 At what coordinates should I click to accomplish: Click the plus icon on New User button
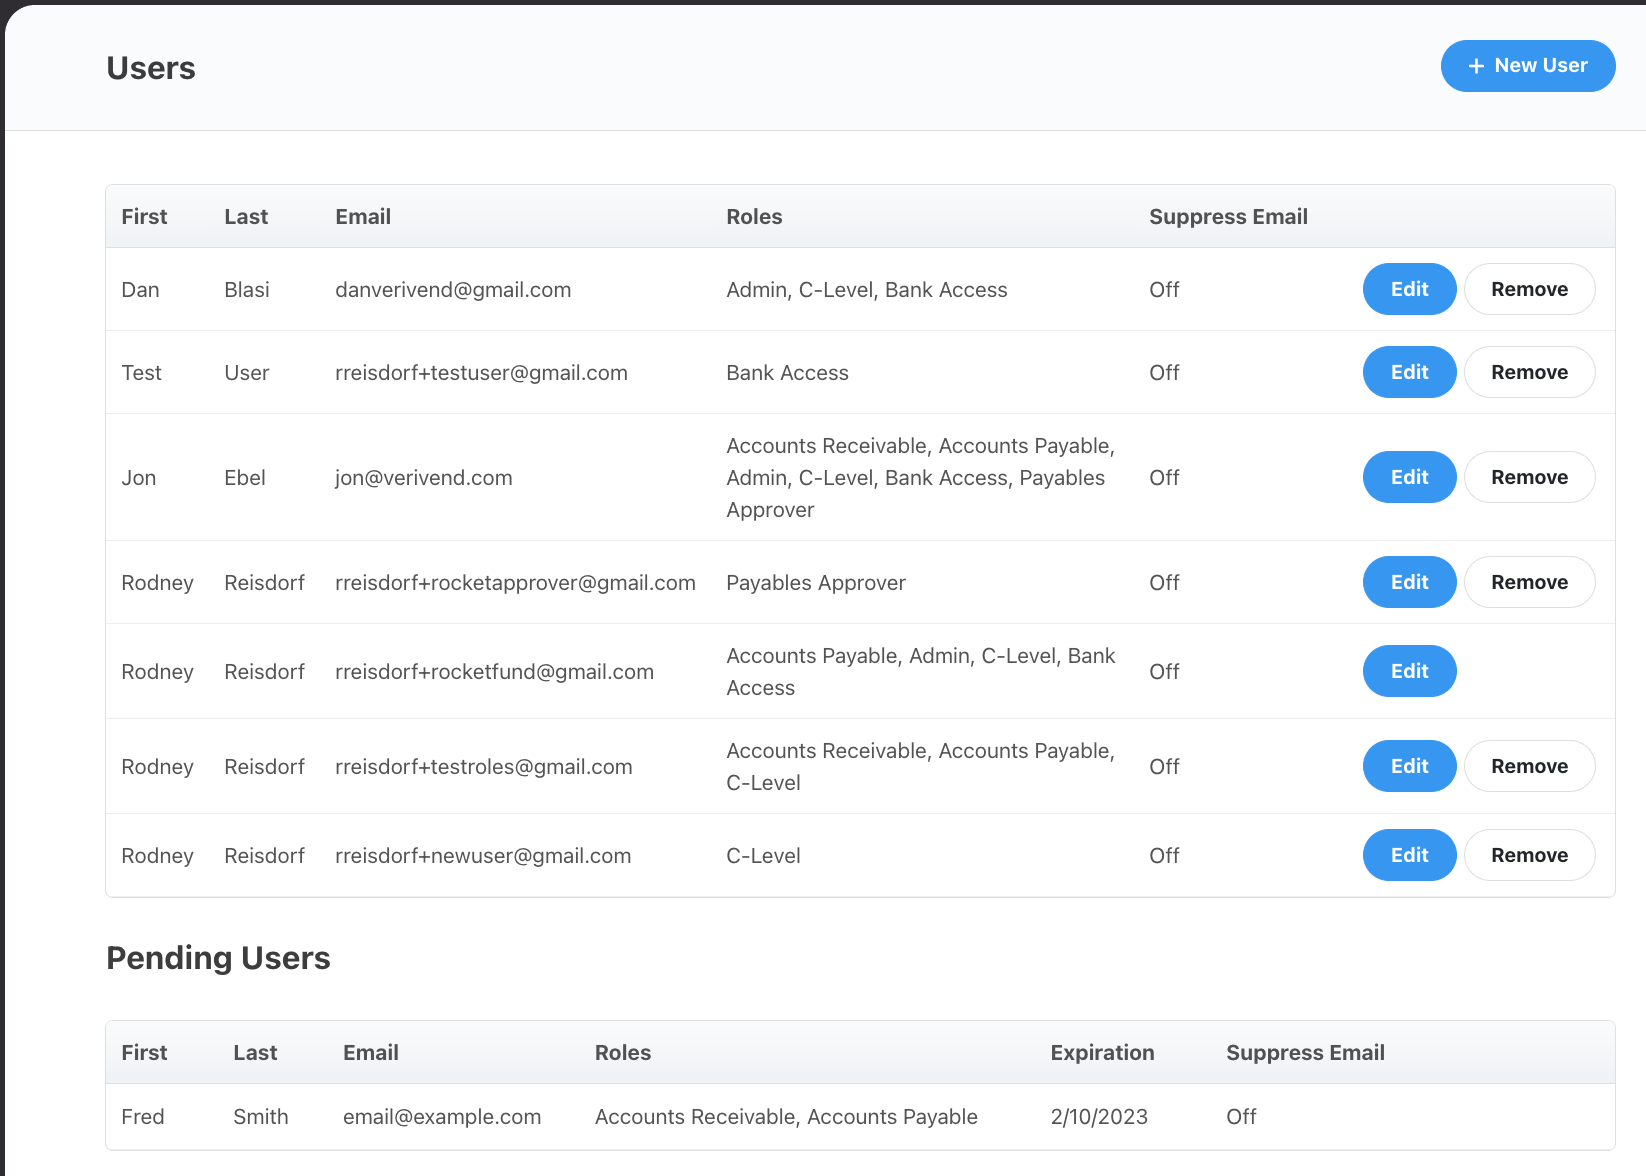point(1475,65)
